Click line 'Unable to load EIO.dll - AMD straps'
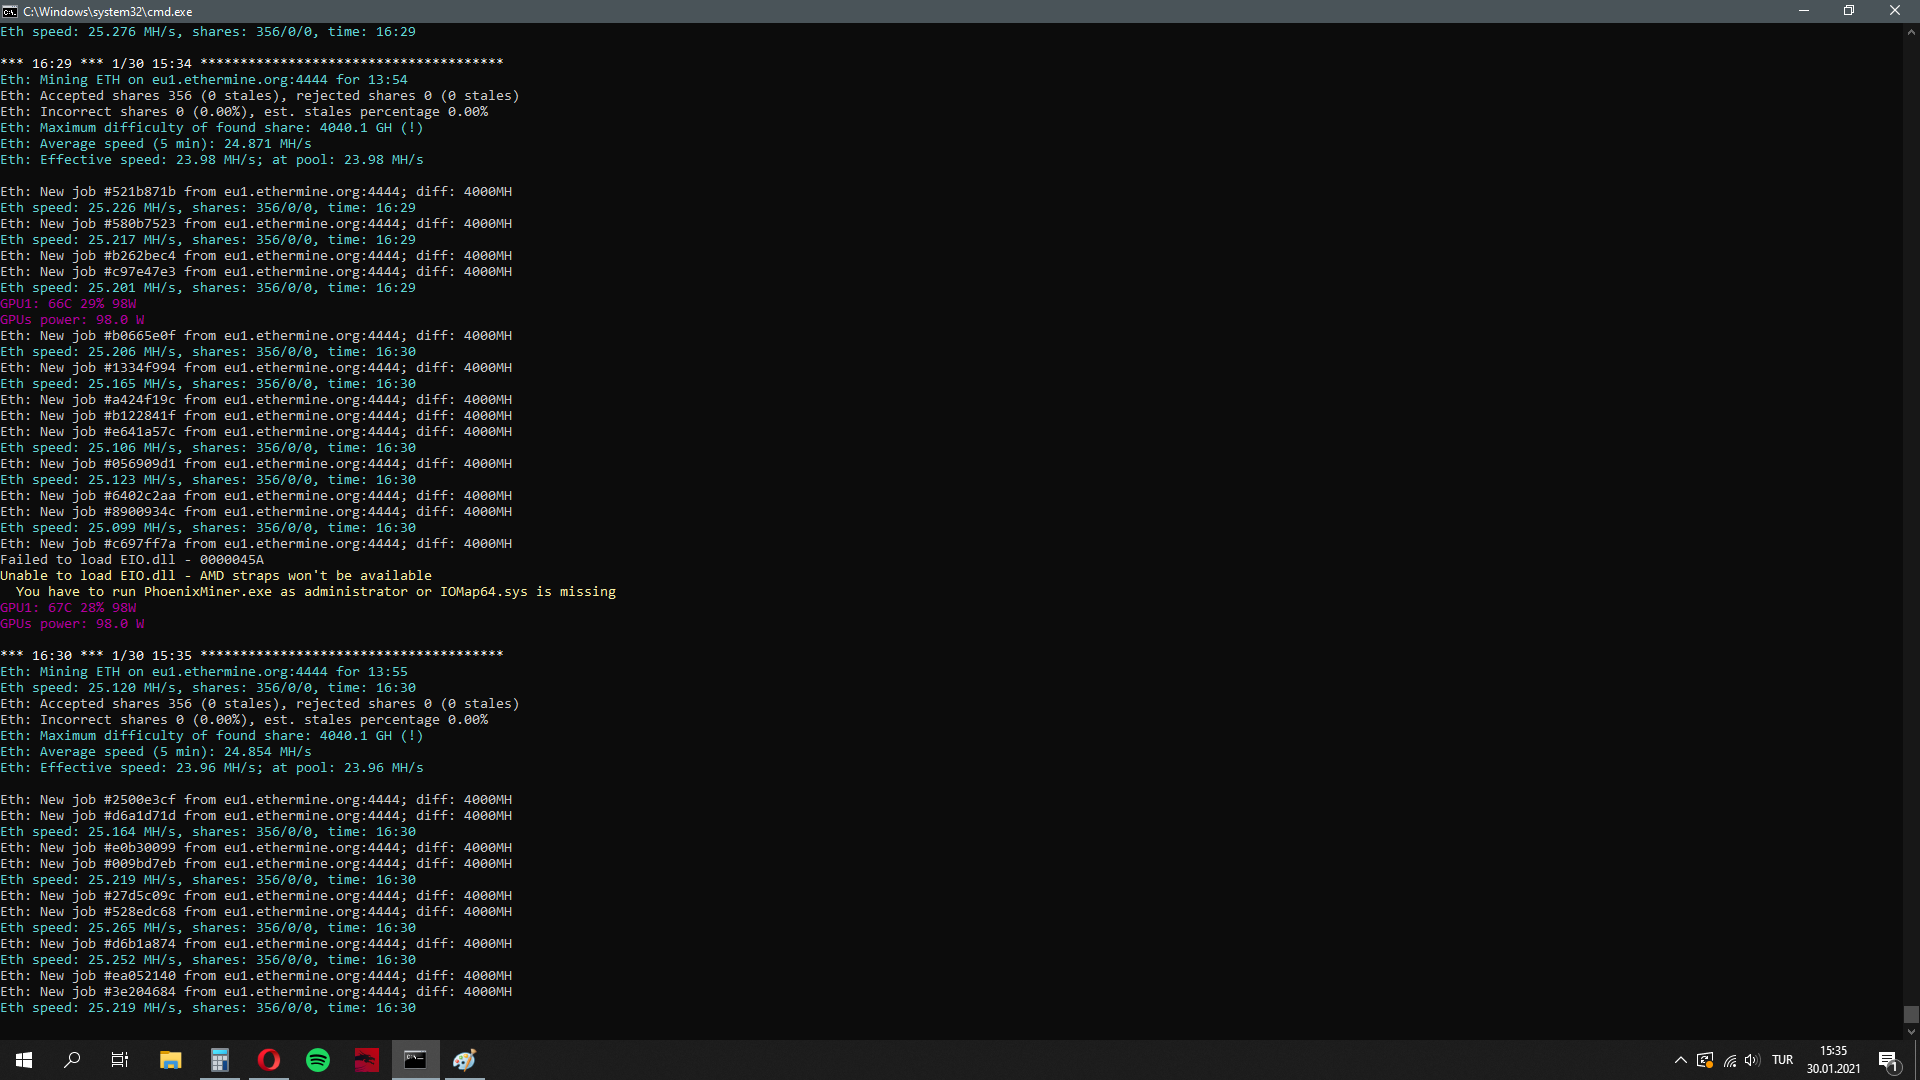Screen dimensions: 1920x1080 (x=216, y=576)
